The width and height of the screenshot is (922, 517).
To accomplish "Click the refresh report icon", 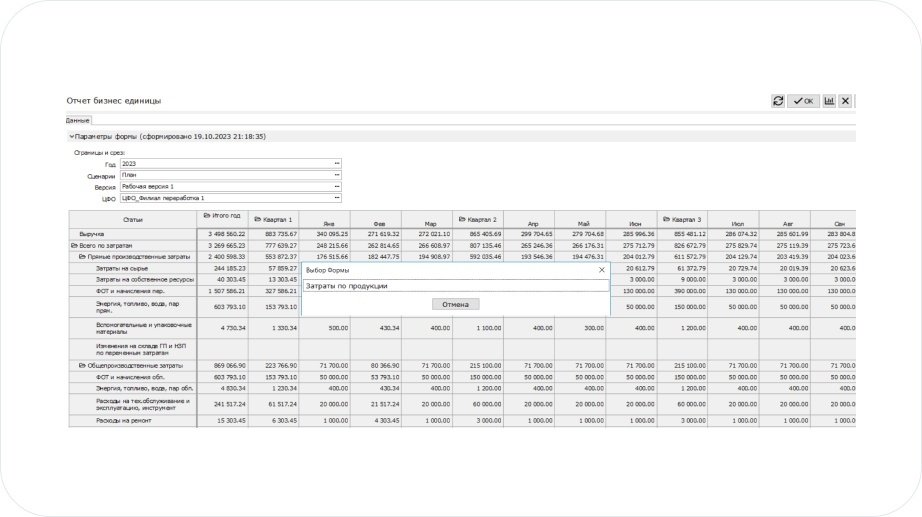I will pos(778,101).
